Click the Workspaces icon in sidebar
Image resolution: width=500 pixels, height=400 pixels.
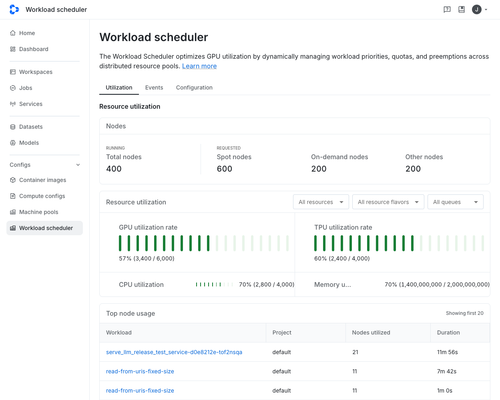point(13,72)
